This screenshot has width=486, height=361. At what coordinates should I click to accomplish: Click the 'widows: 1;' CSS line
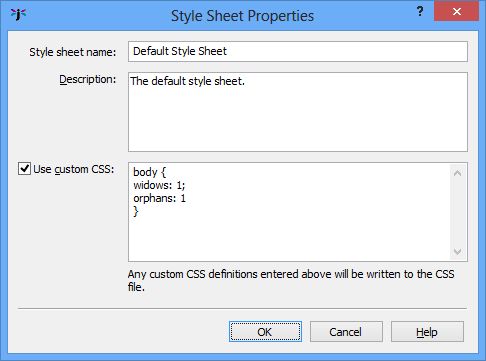(x=159, y=185)
